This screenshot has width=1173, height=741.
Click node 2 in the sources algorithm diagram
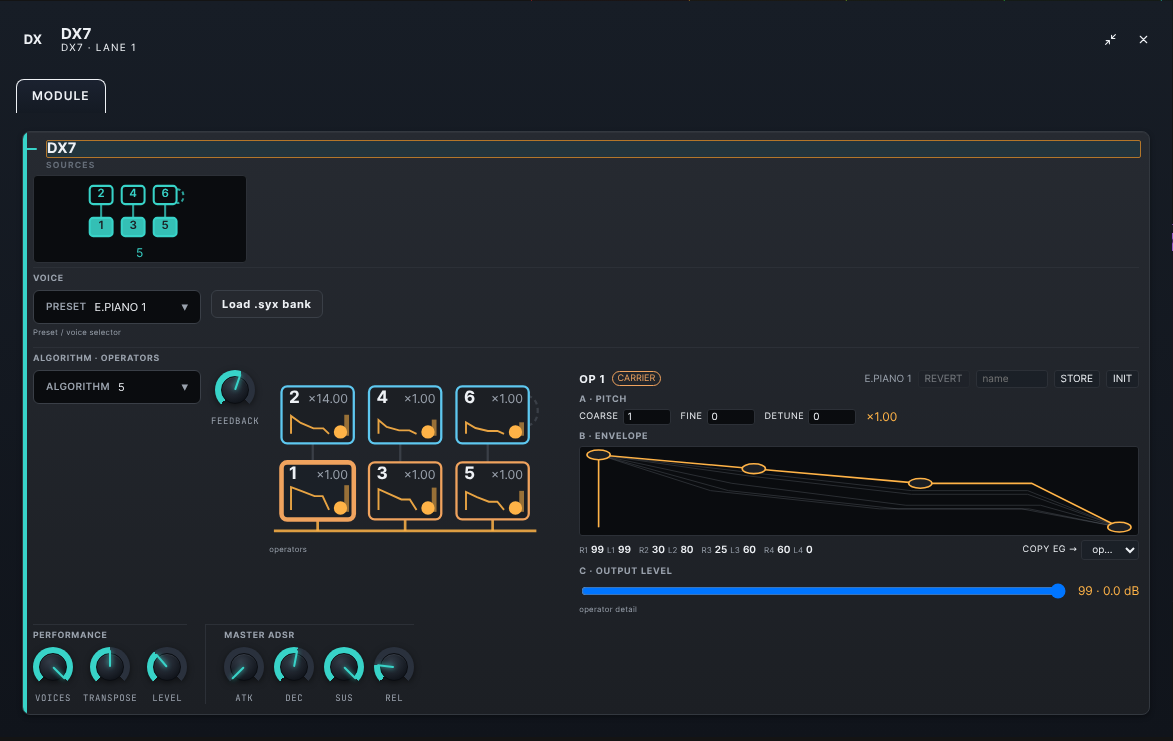[101, 194]
